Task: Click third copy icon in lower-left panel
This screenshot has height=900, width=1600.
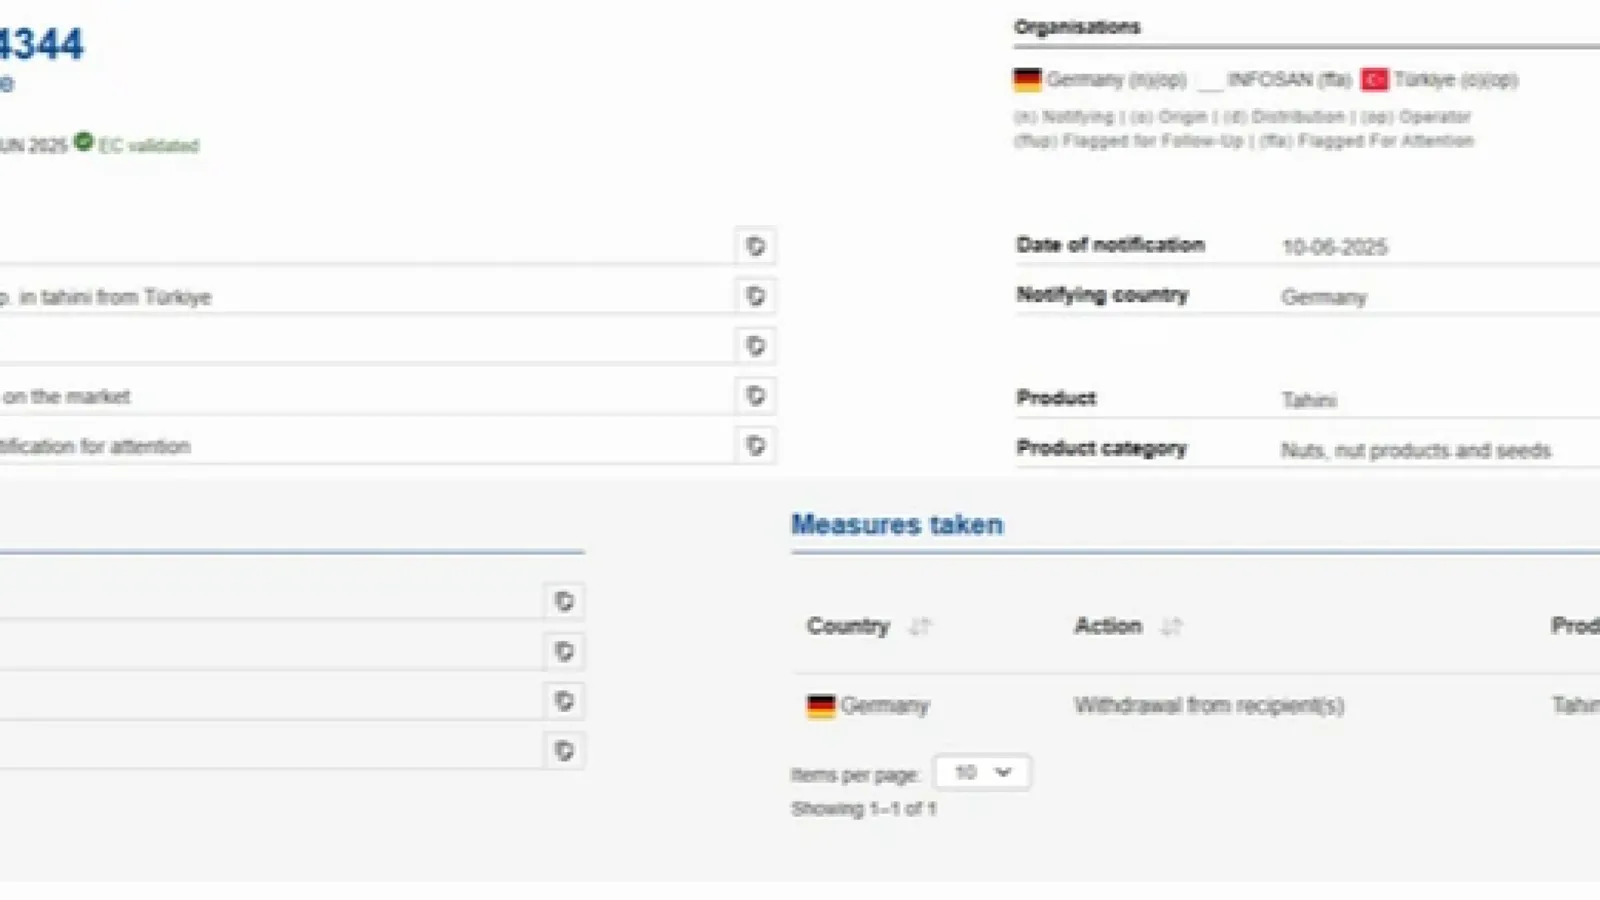Action: [x=564, y=701]
